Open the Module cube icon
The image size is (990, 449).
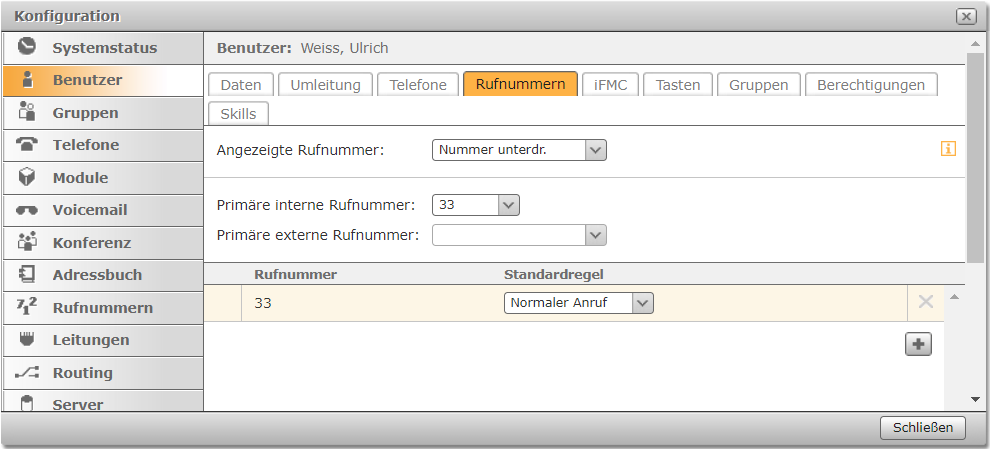(28, 177)
